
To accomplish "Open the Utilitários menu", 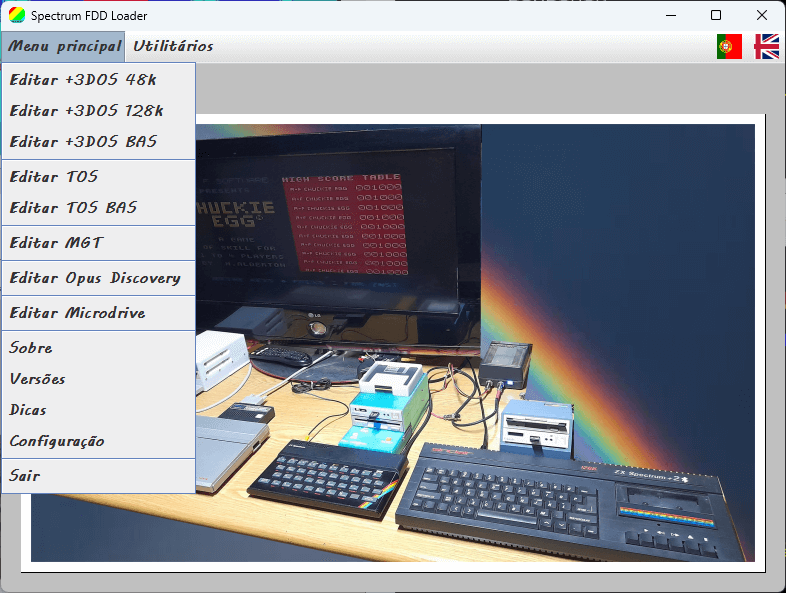I will click(173, 46).
